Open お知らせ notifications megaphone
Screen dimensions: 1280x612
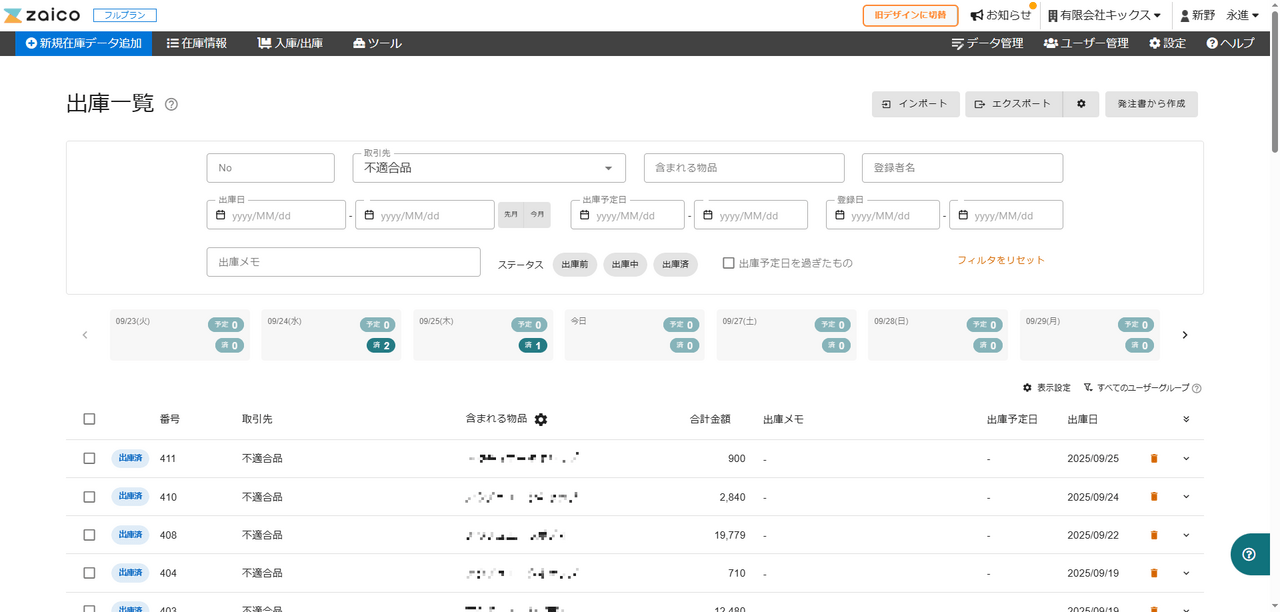tap(1000, 15)
